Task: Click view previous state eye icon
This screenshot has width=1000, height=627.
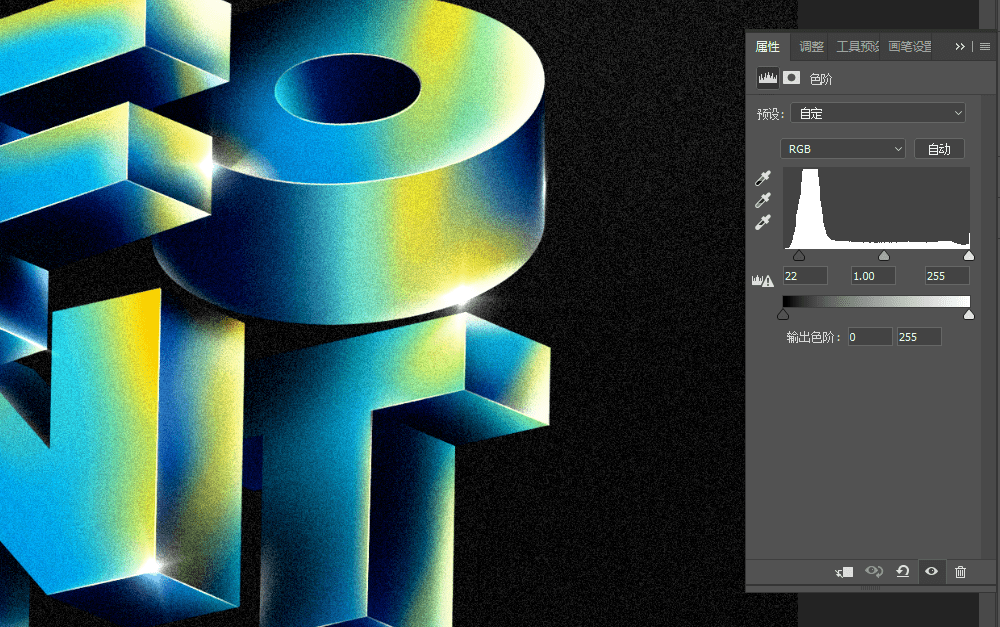Action: 874,571
